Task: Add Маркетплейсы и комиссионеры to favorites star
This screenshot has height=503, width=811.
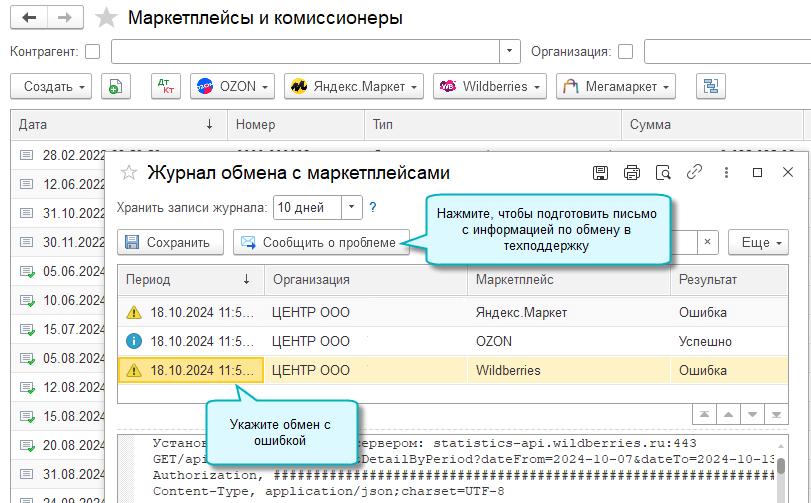Action: click(107, 18)
